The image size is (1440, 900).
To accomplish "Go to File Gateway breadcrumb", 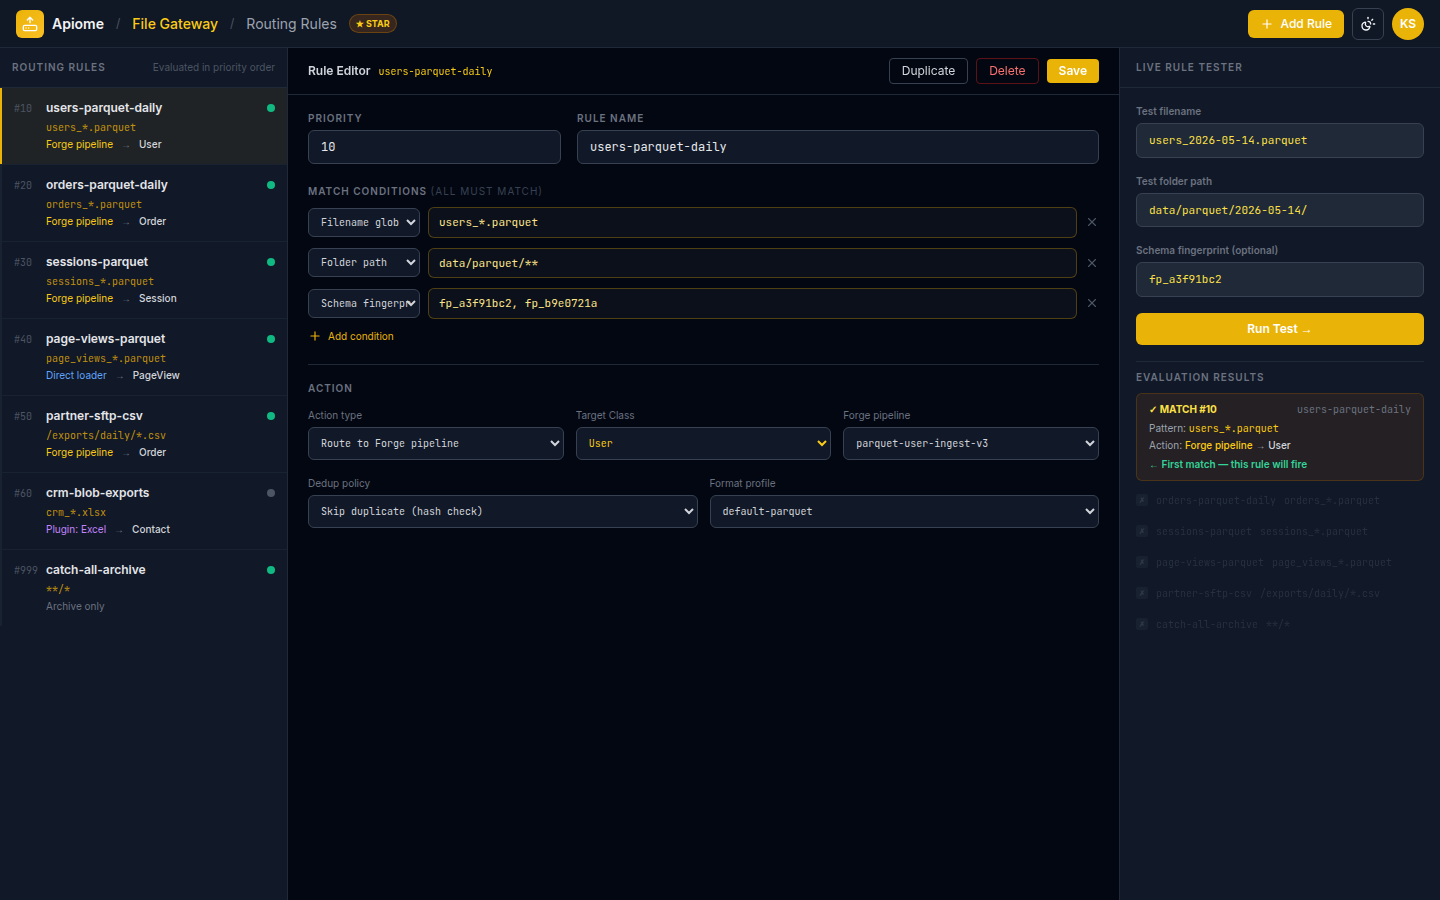I will tap(175, 24).
